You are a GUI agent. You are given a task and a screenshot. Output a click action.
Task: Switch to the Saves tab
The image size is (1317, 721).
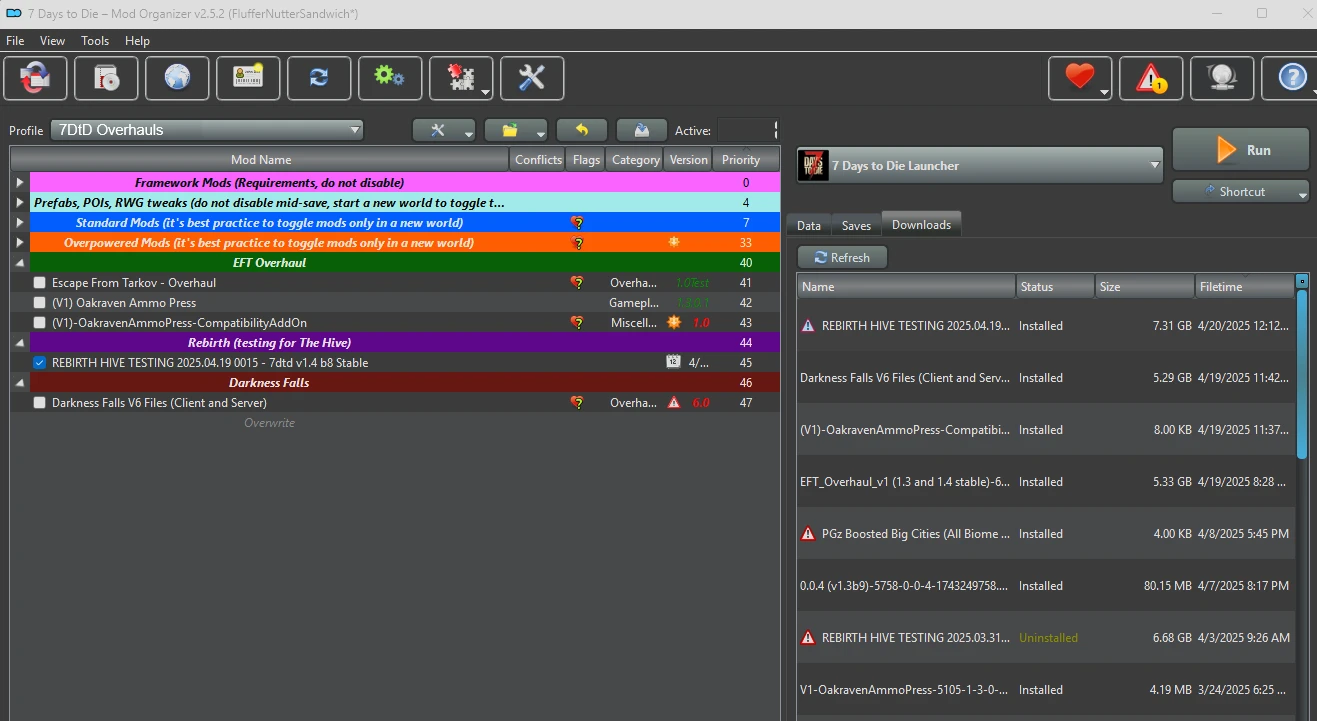857,225
